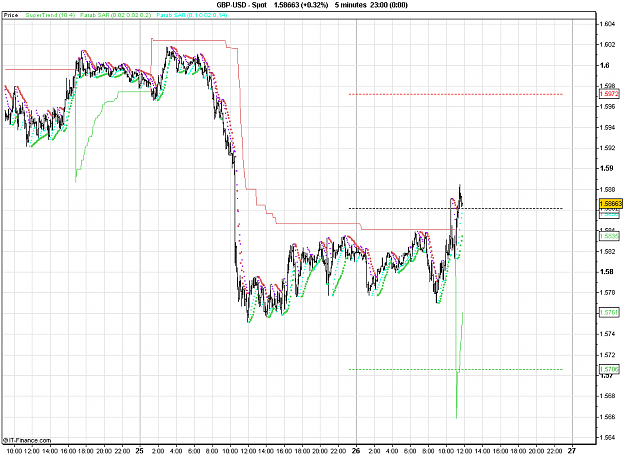
Task: Click the 1.604 price axis label
Action: [x=607, y=24]
